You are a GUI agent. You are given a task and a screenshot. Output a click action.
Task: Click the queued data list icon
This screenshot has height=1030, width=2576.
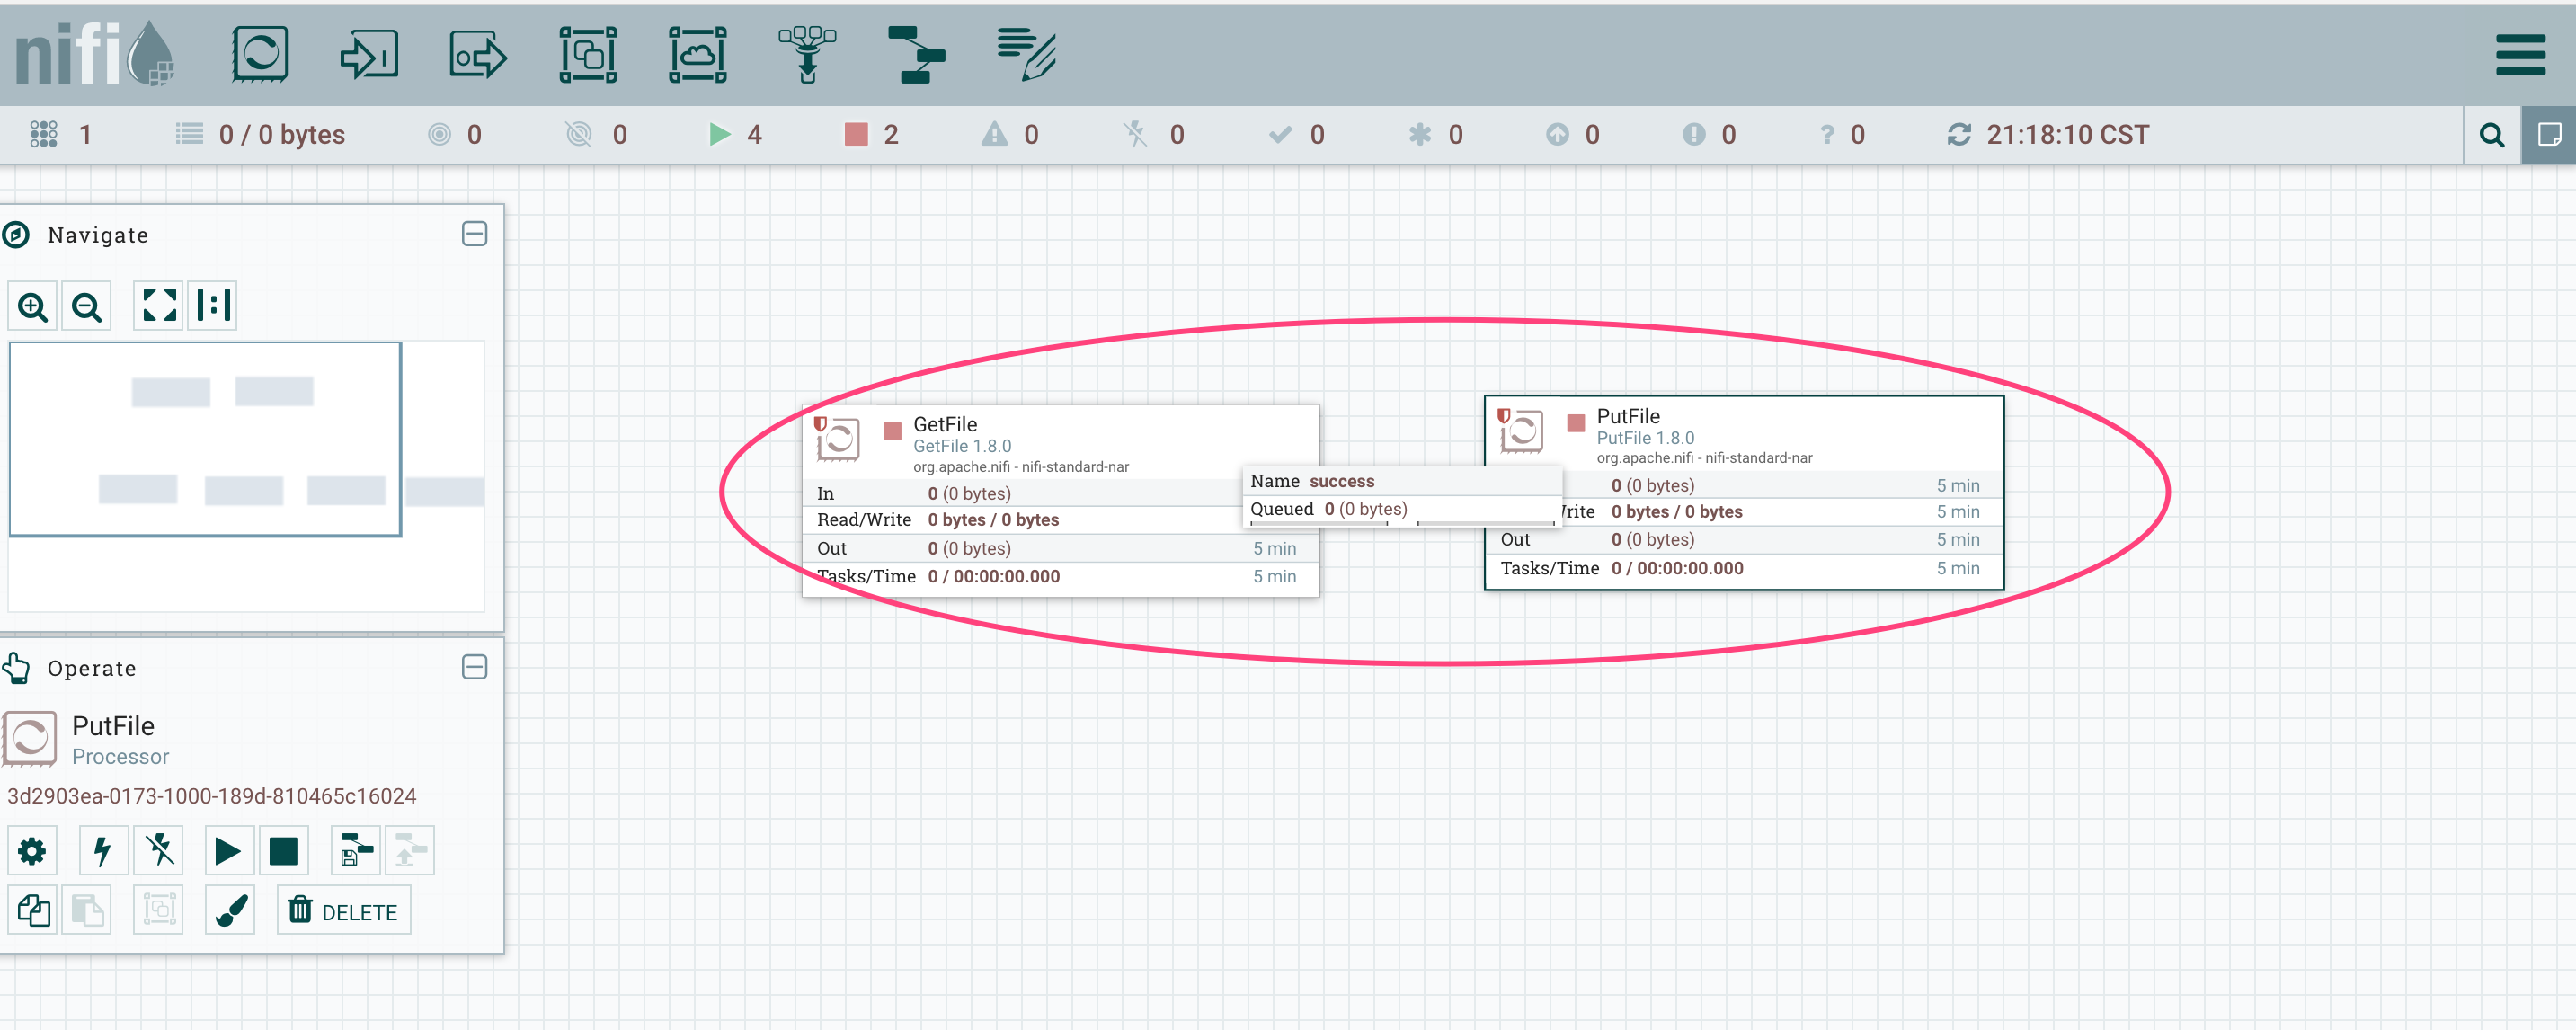[x=189, y=134]
